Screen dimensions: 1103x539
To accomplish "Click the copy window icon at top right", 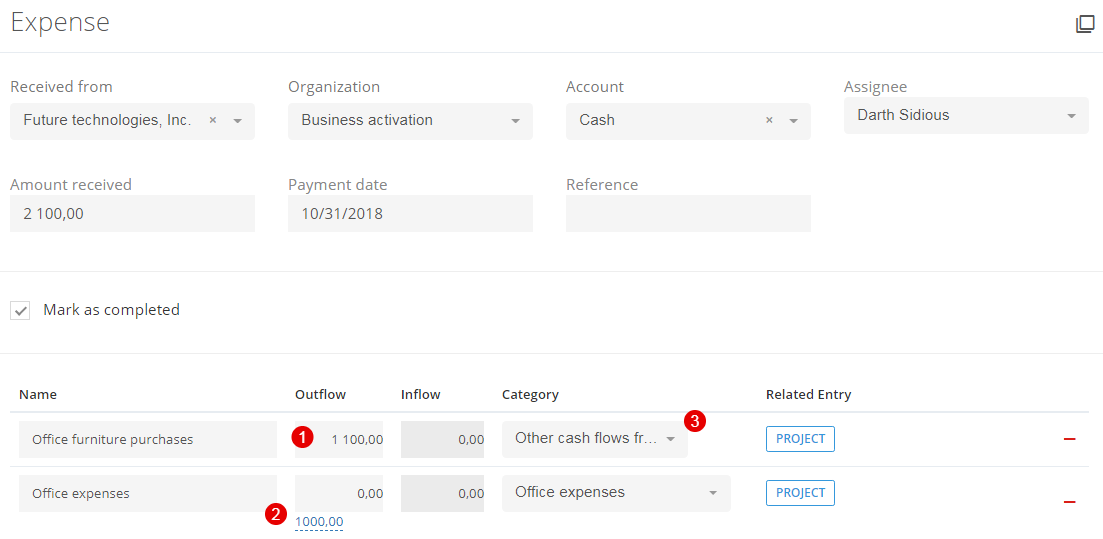I will tap(1085, 25).
